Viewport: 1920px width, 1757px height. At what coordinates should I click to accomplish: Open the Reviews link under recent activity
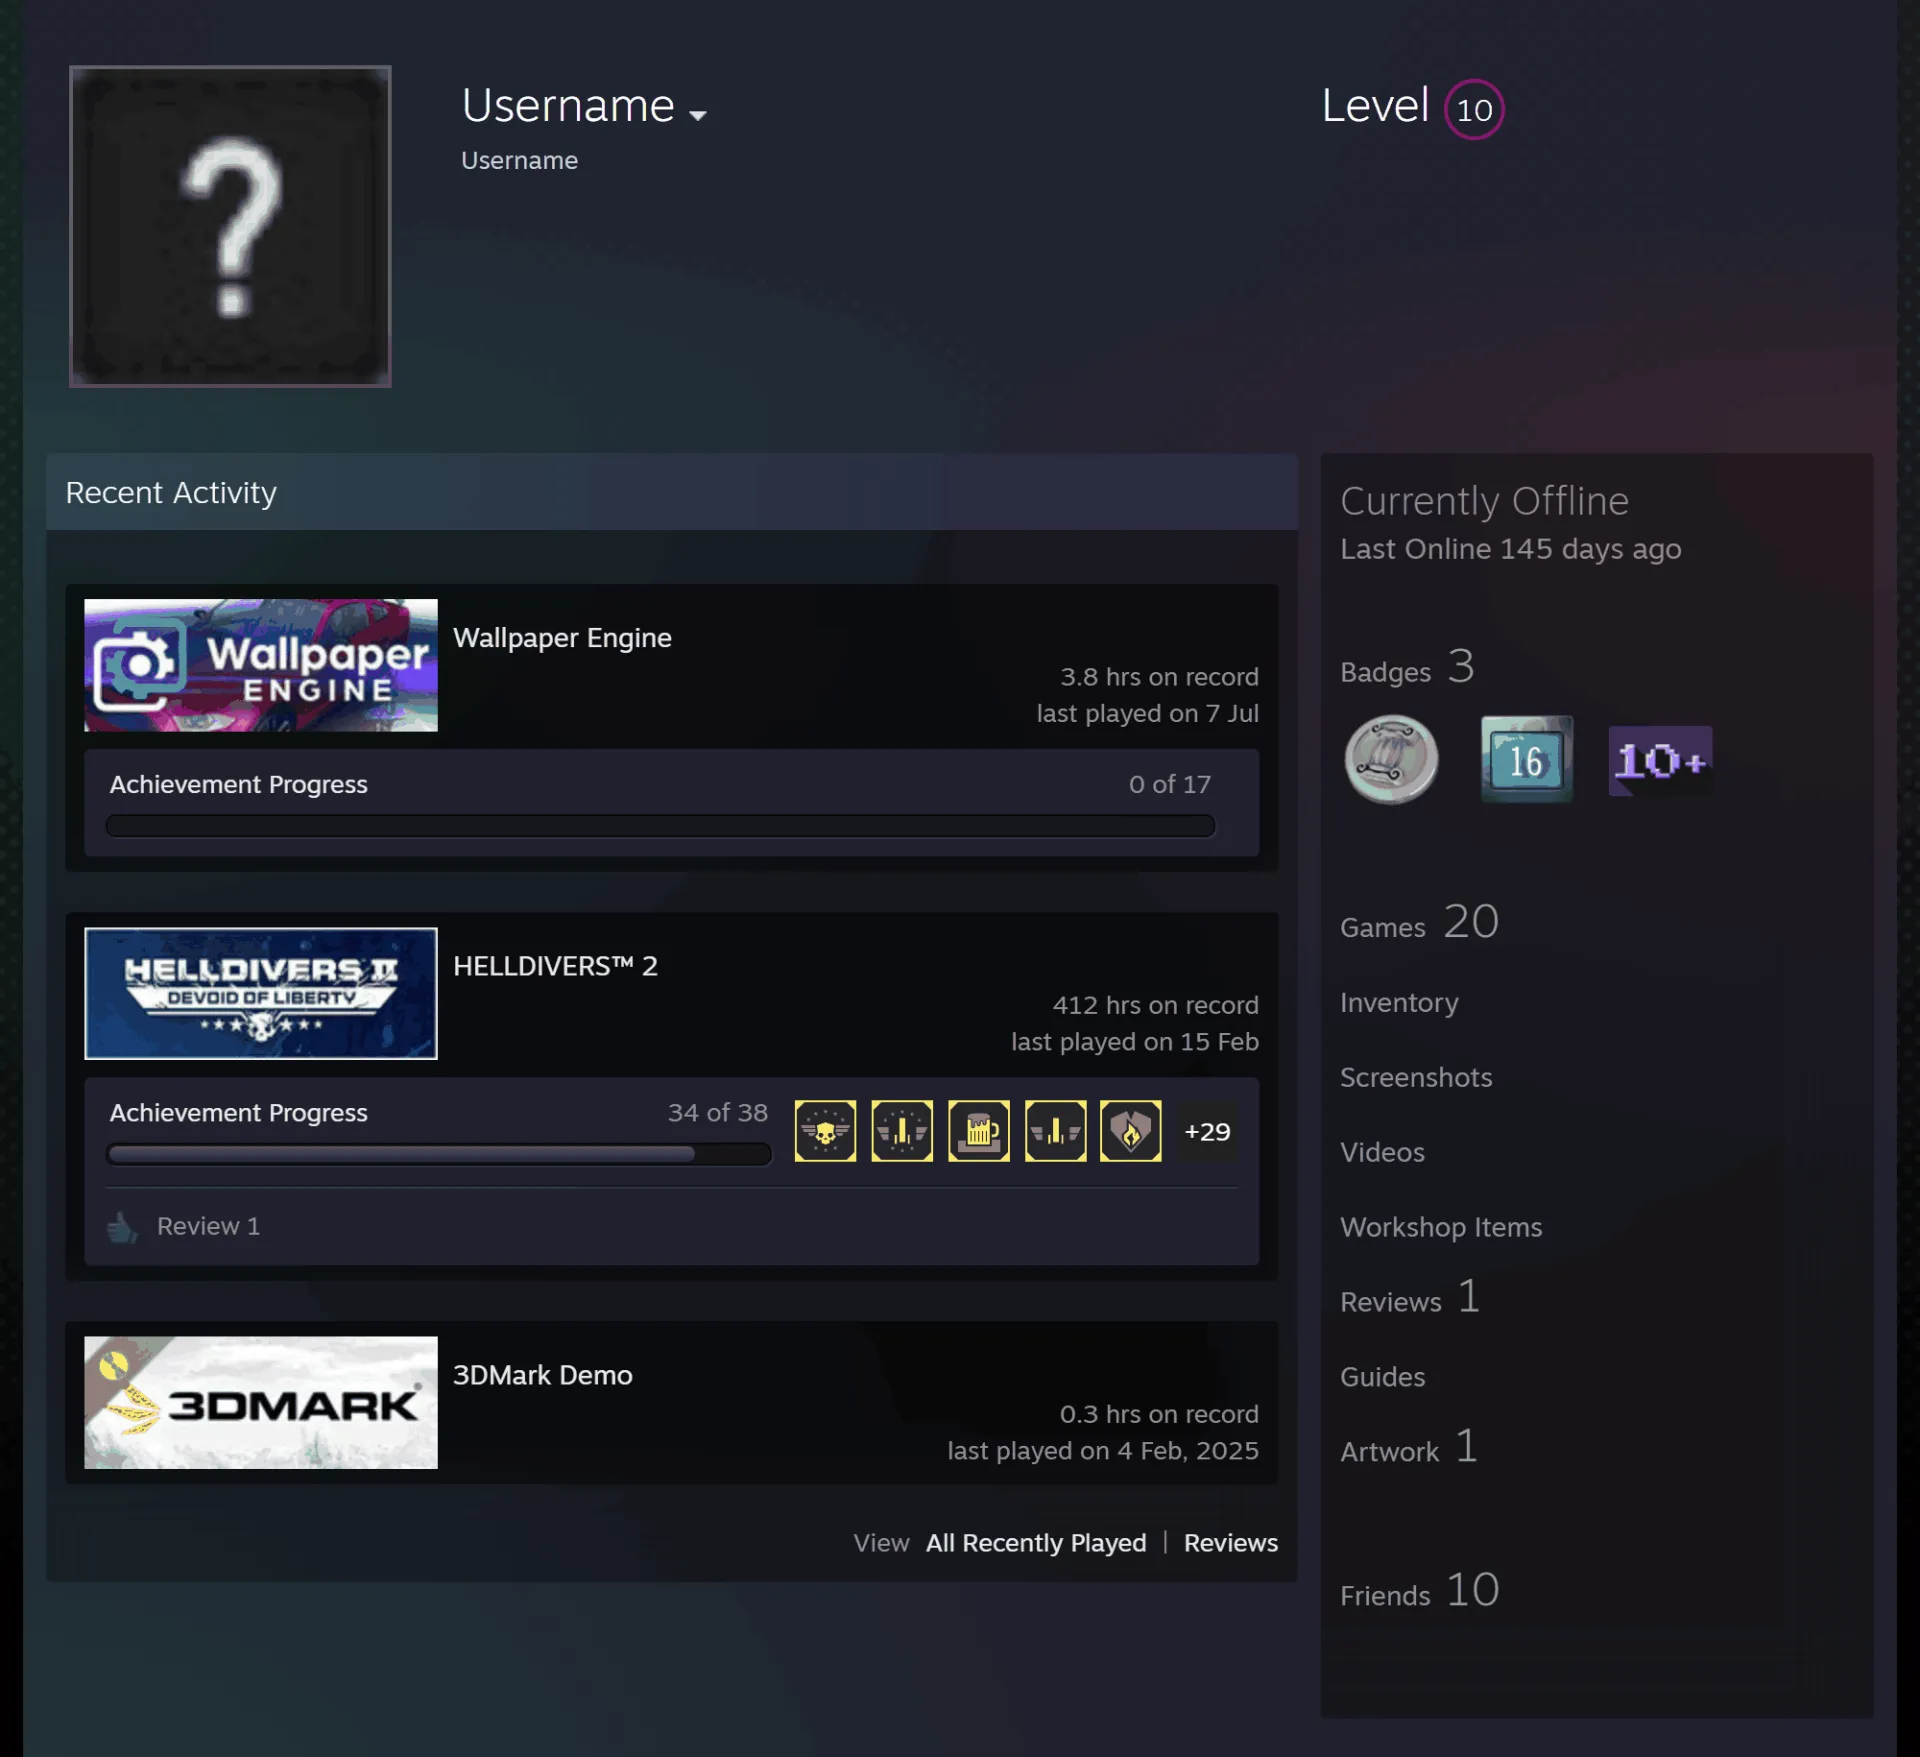(1231, 1543)
